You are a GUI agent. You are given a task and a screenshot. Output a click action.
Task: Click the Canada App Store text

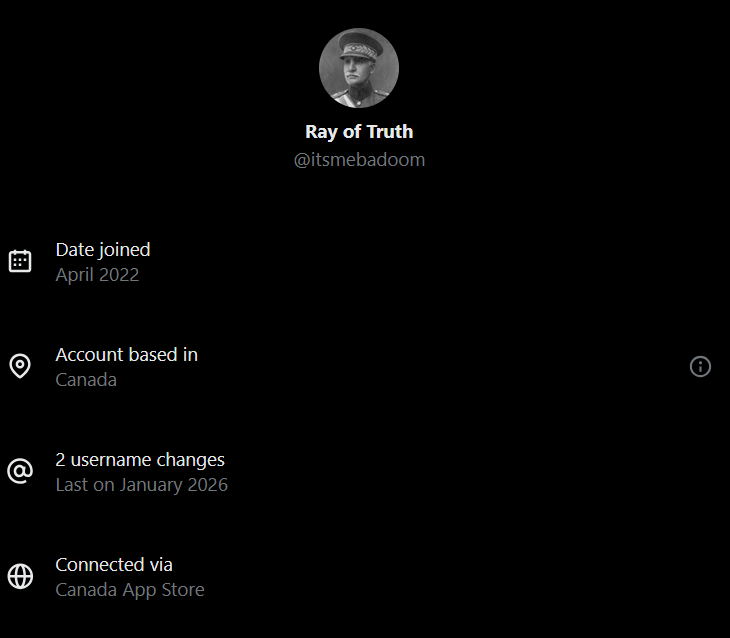click(x=130, y=590)
